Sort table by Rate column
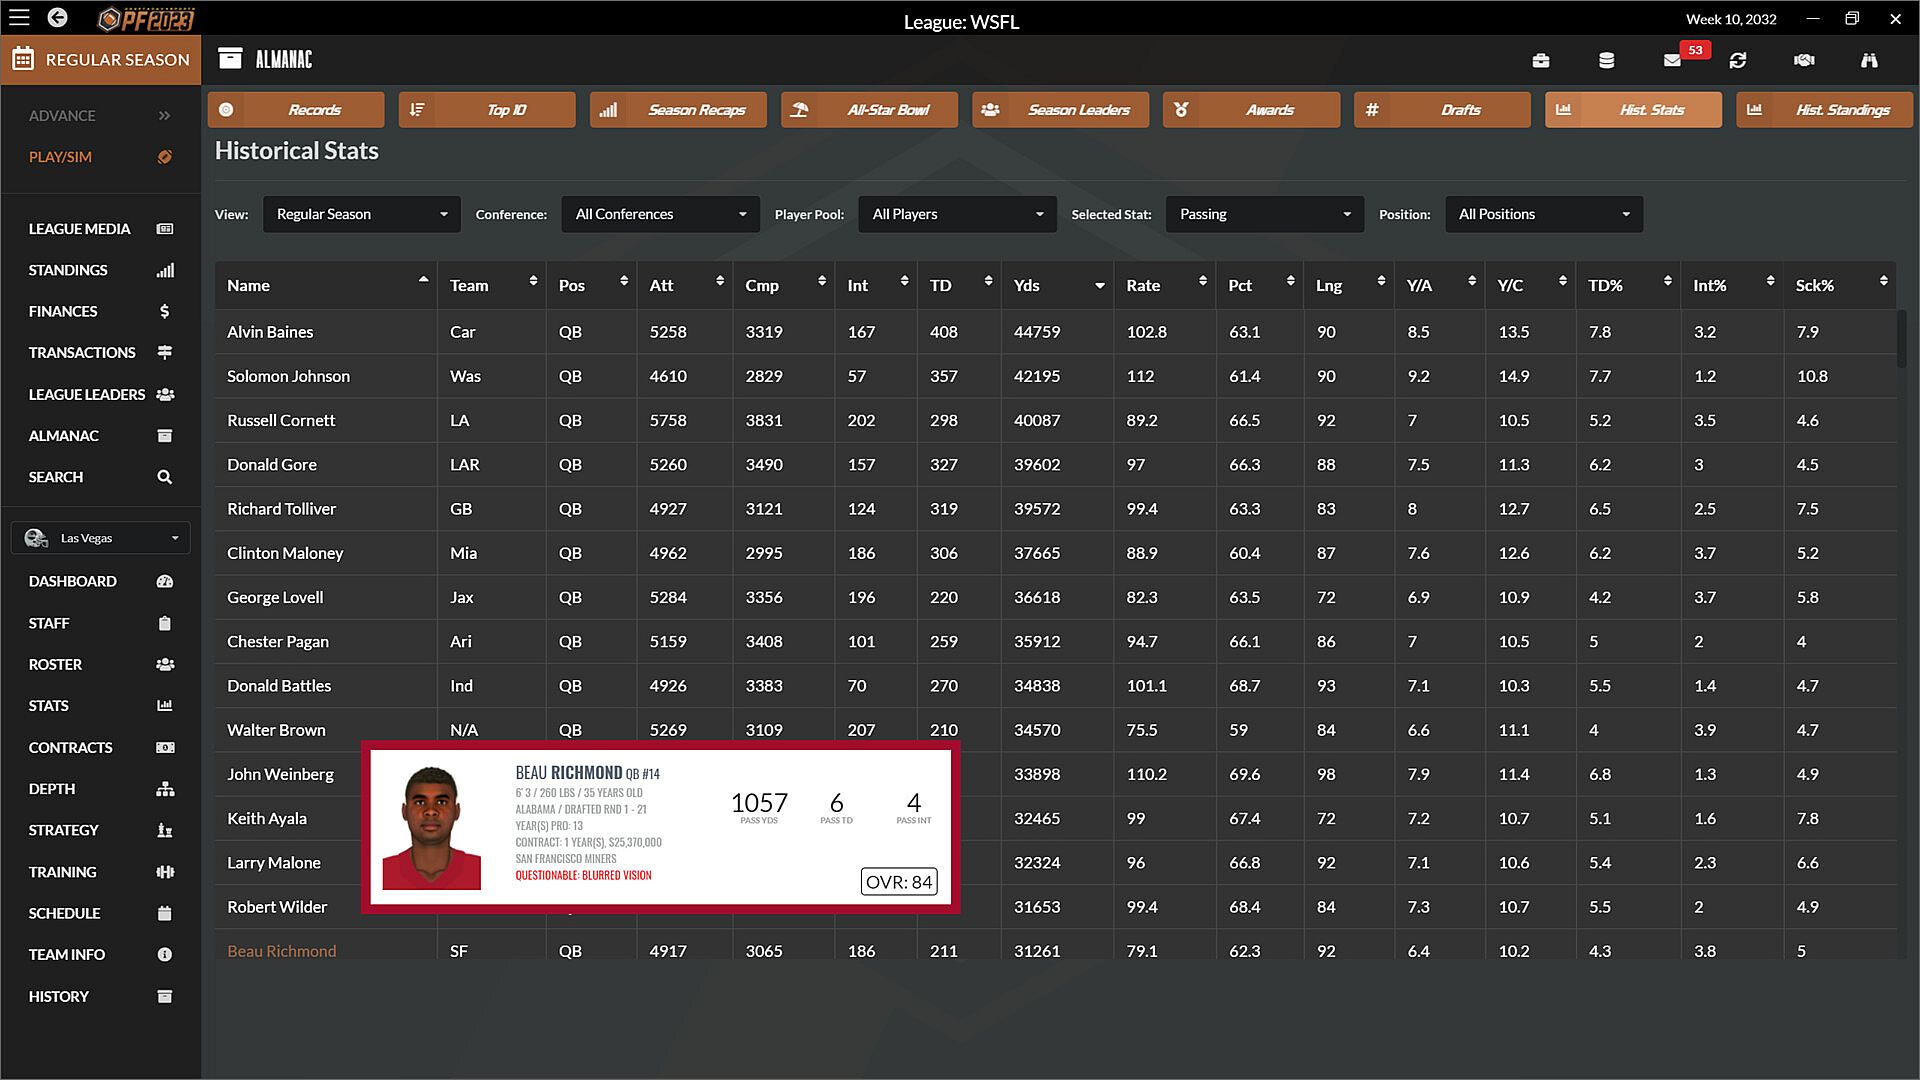Image resolution: width=1920 pixels, height=1080 pixels. click(x=1164, y=286)
